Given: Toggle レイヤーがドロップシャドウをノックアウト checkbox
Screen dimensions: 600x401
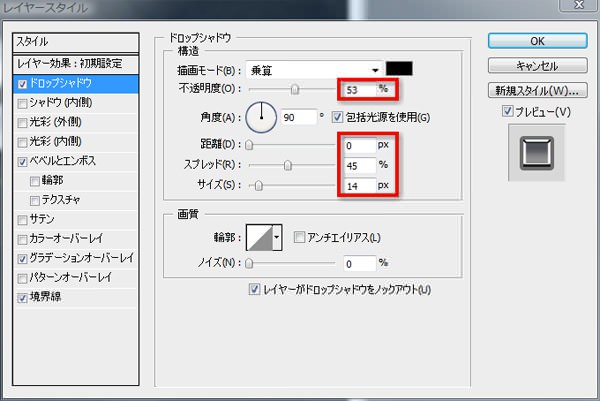Looking at the screenshot, I should coord(254,290).
